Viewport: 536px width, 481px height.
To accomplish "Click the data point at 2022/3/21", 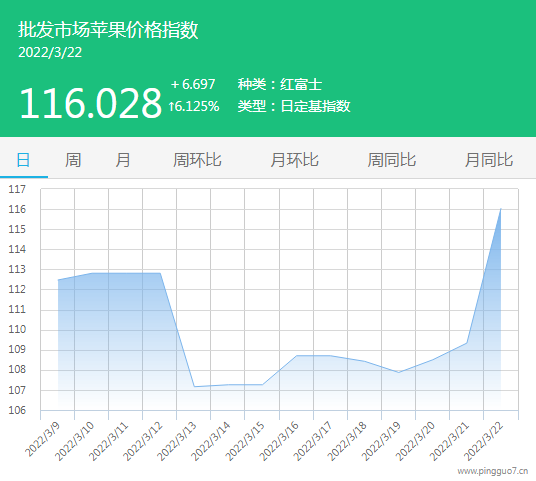I will click(467, 343).
